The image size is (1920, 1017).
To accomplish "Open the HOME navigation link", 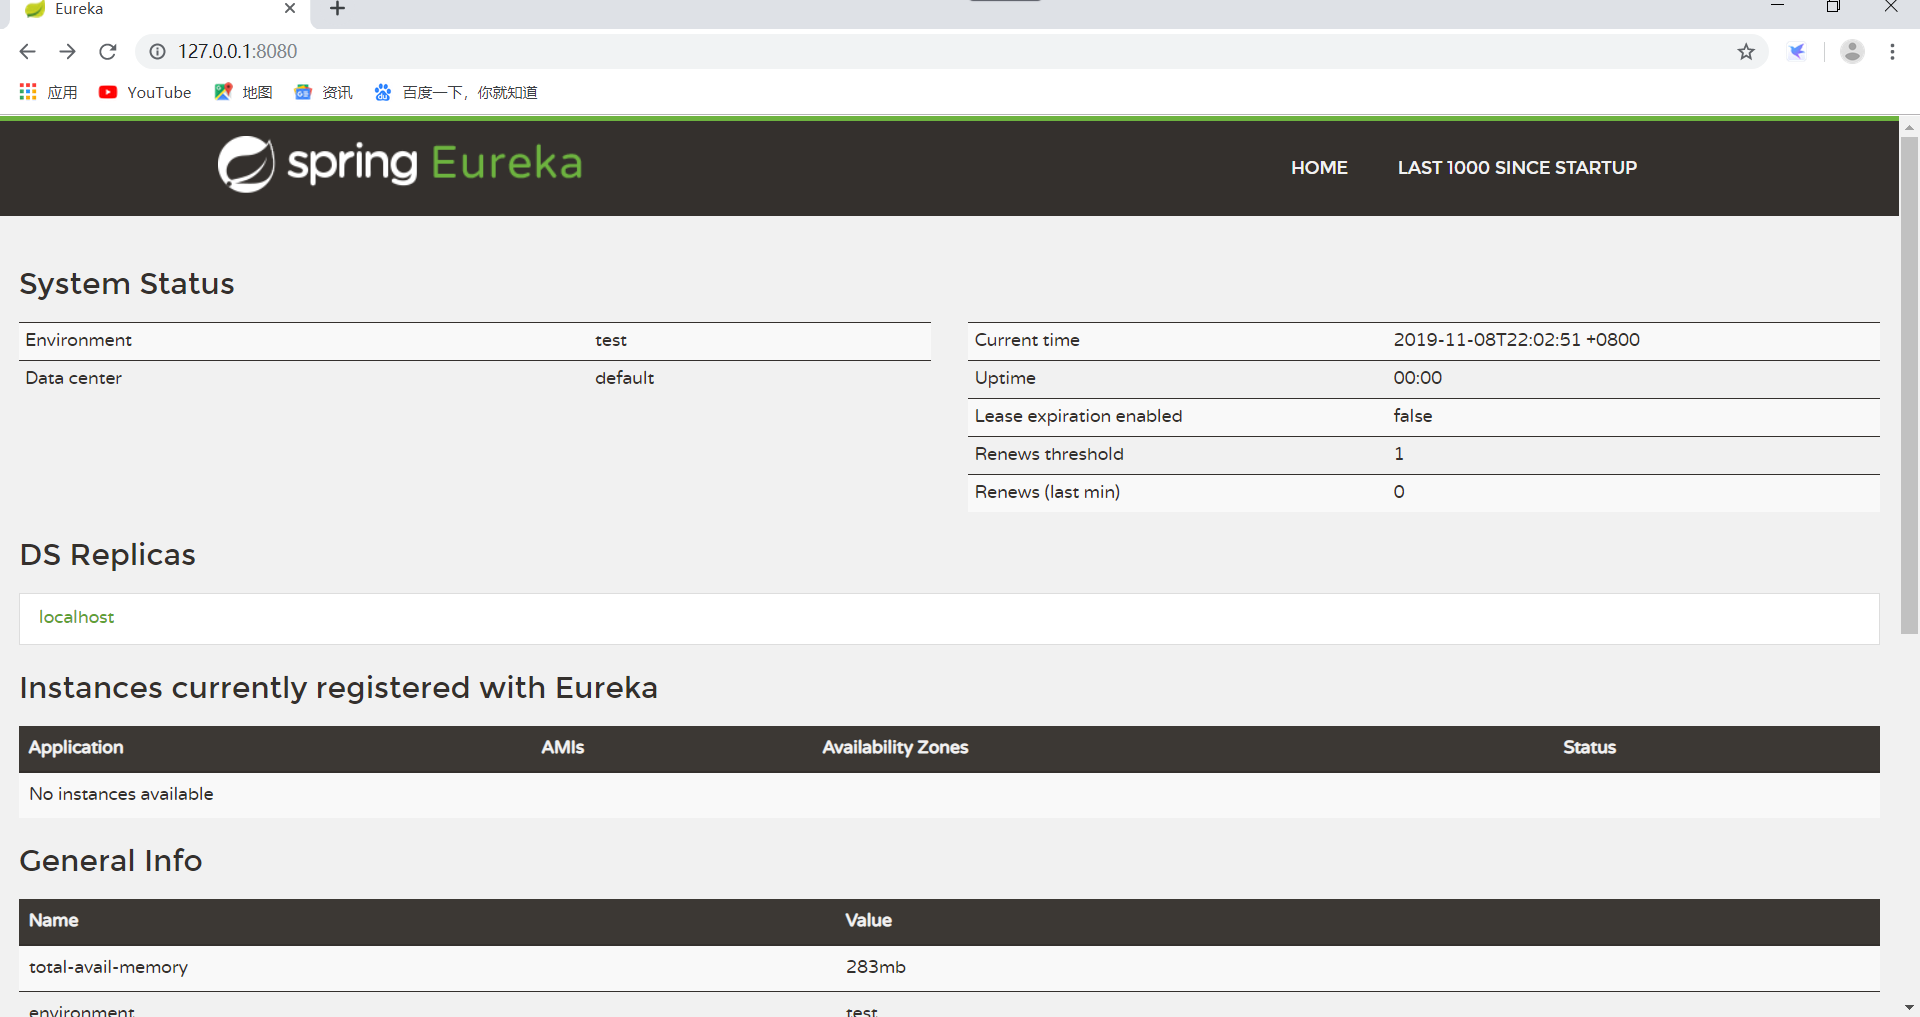I will (1319, 168).
